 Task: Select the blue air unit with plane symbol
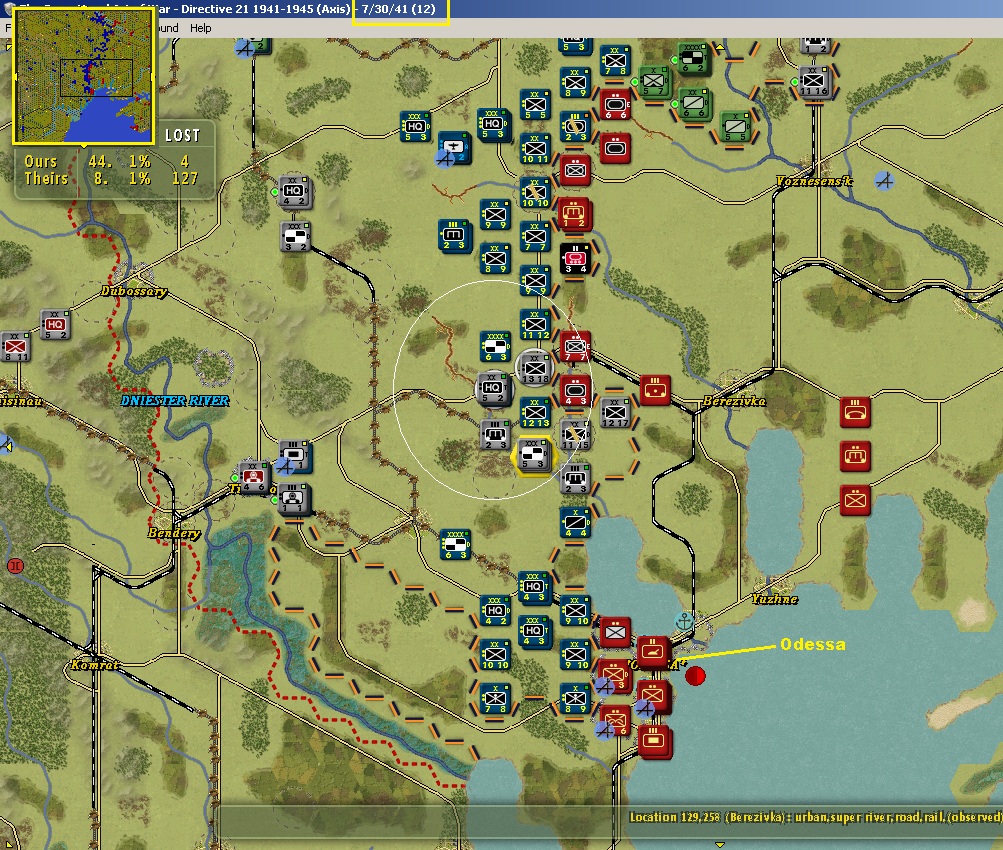pyautogui.click(x=454, y=148)
